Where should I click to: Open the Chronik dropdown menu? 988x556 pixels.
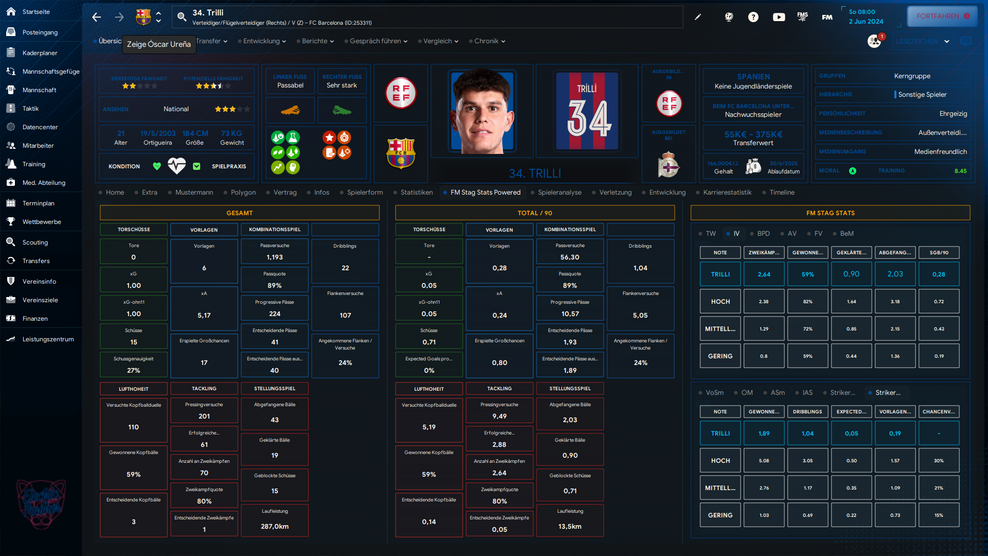pos(489,41)
